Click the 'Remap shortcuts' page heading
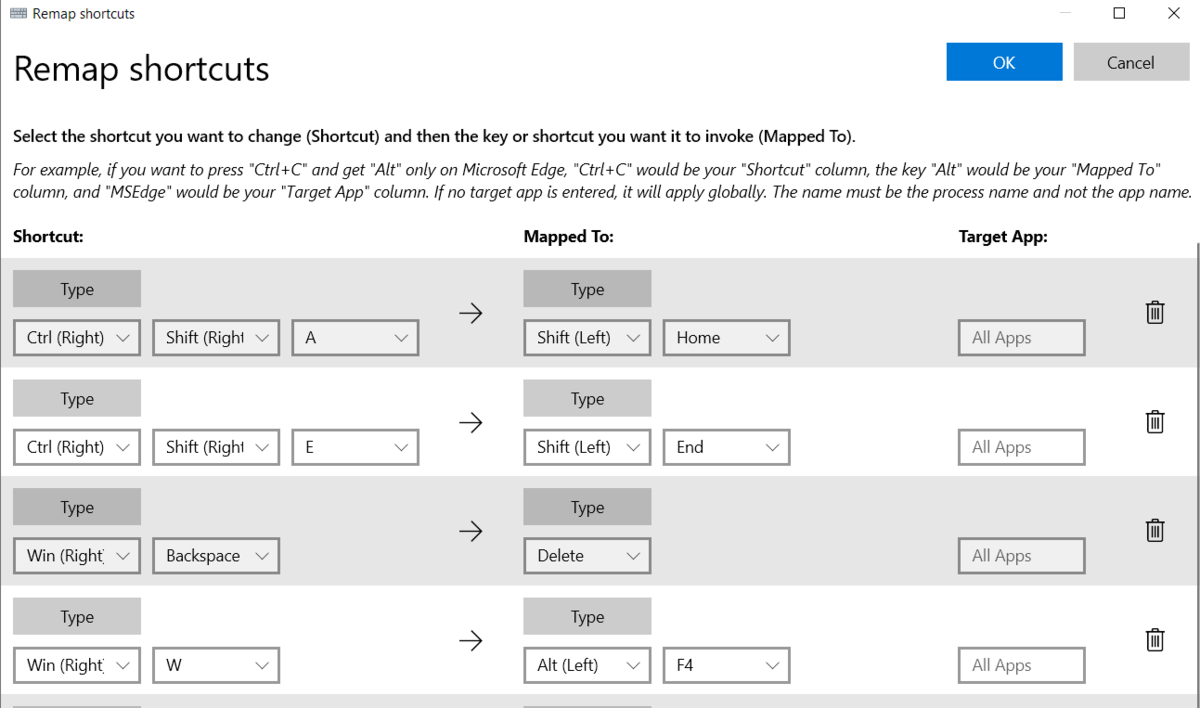This screenshot has width=1200, height=708. (141, 69)
